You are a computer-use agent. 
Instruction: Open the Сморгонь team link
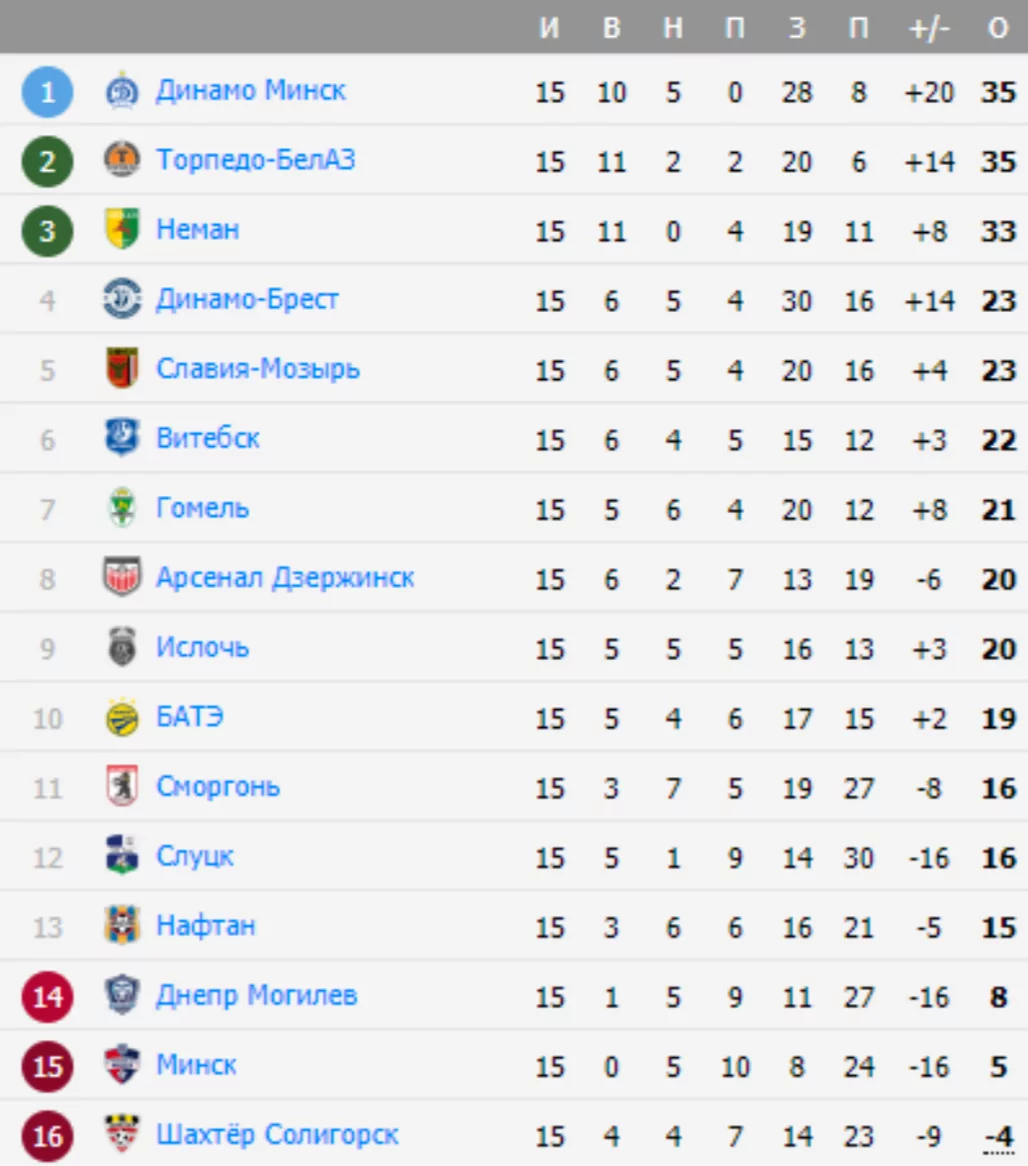pos(218,786)
